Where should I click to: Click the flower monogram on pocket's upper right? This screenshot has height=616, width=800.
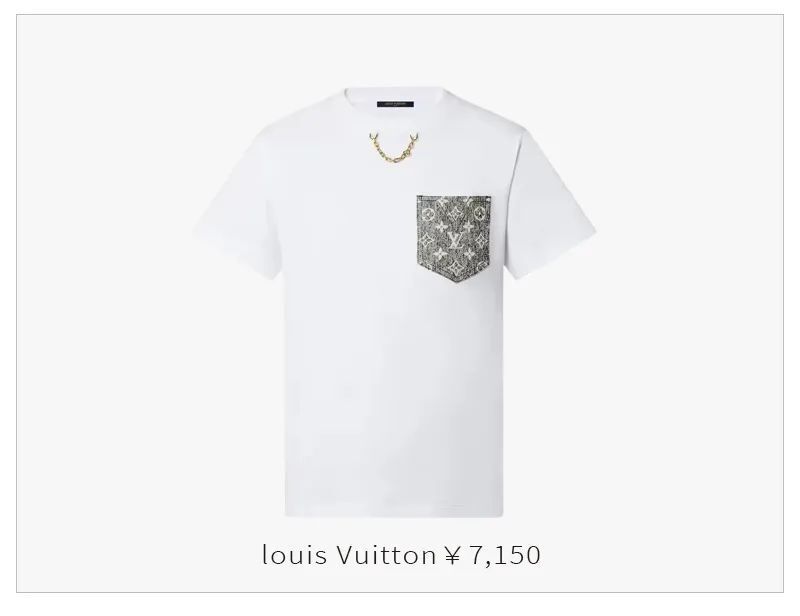[479, 212]
